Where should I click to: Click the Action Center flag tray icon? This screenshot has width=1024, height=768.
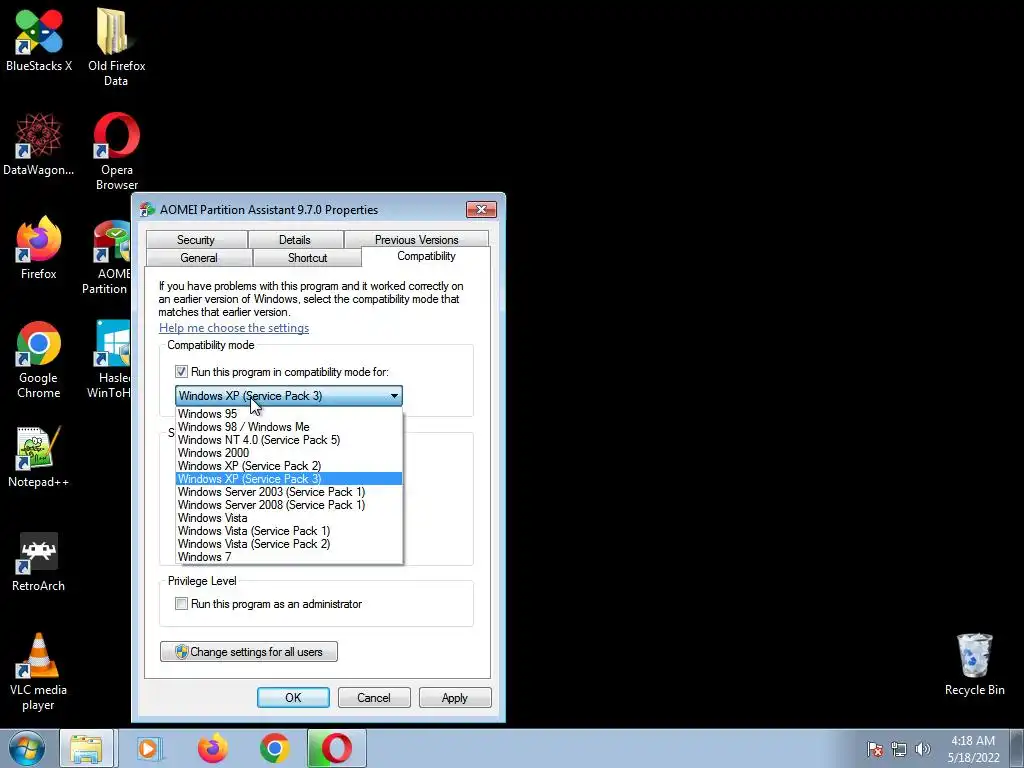[875, 749]
